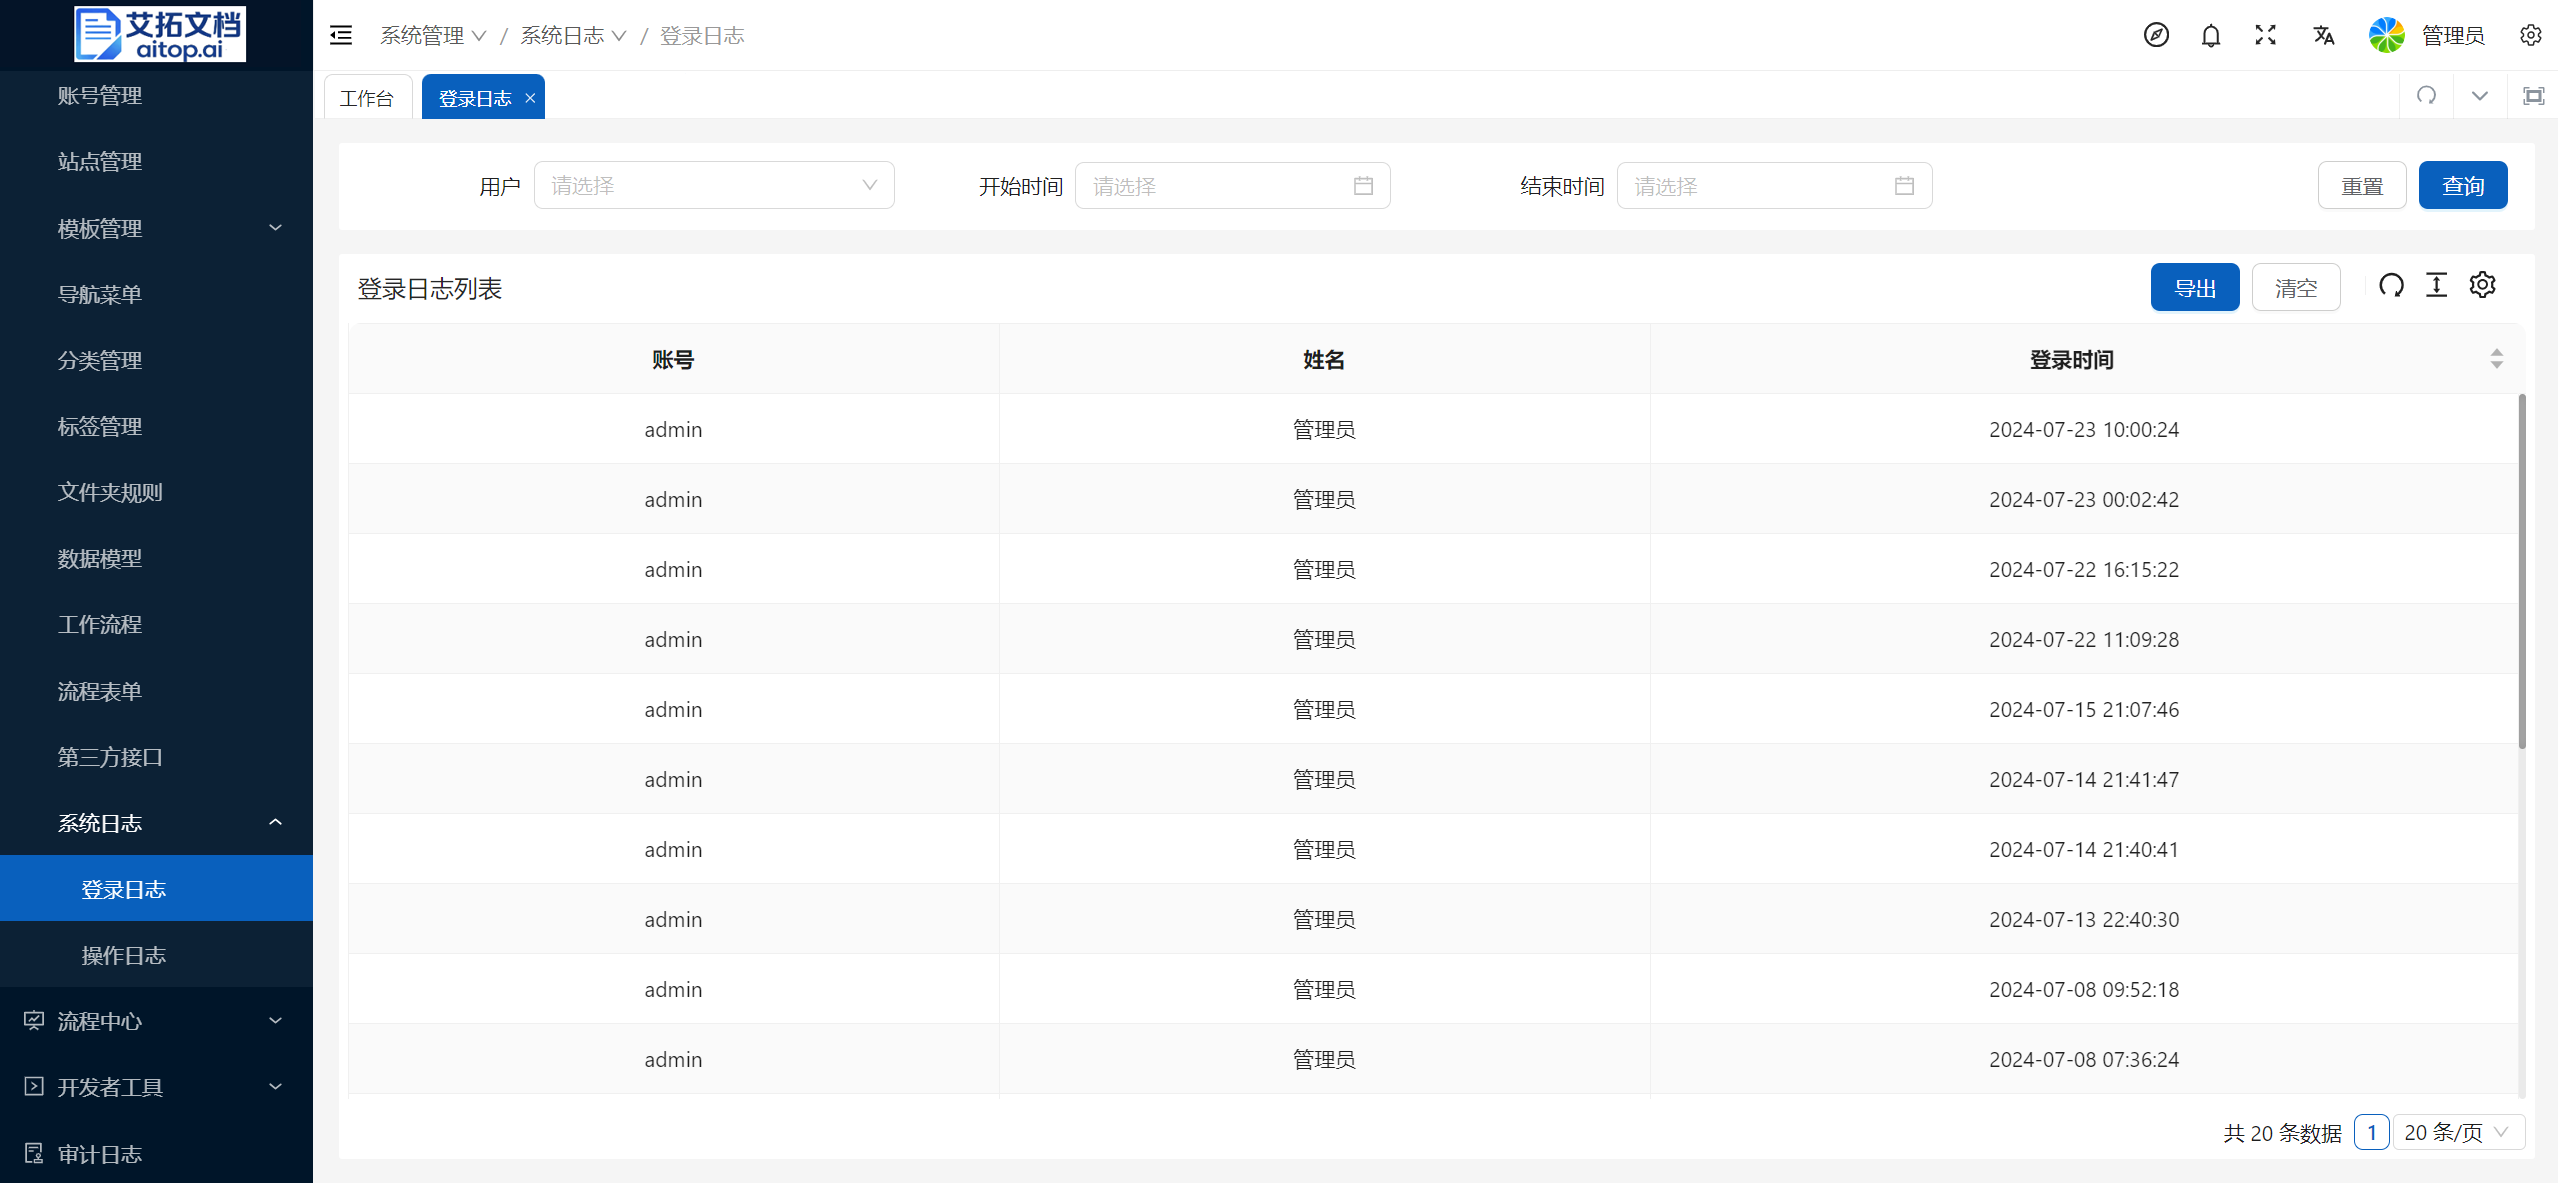Open the 20 条/页 page size dropdown
Screen dimensions: 2558x1183
click(x=2457, y=1132)
